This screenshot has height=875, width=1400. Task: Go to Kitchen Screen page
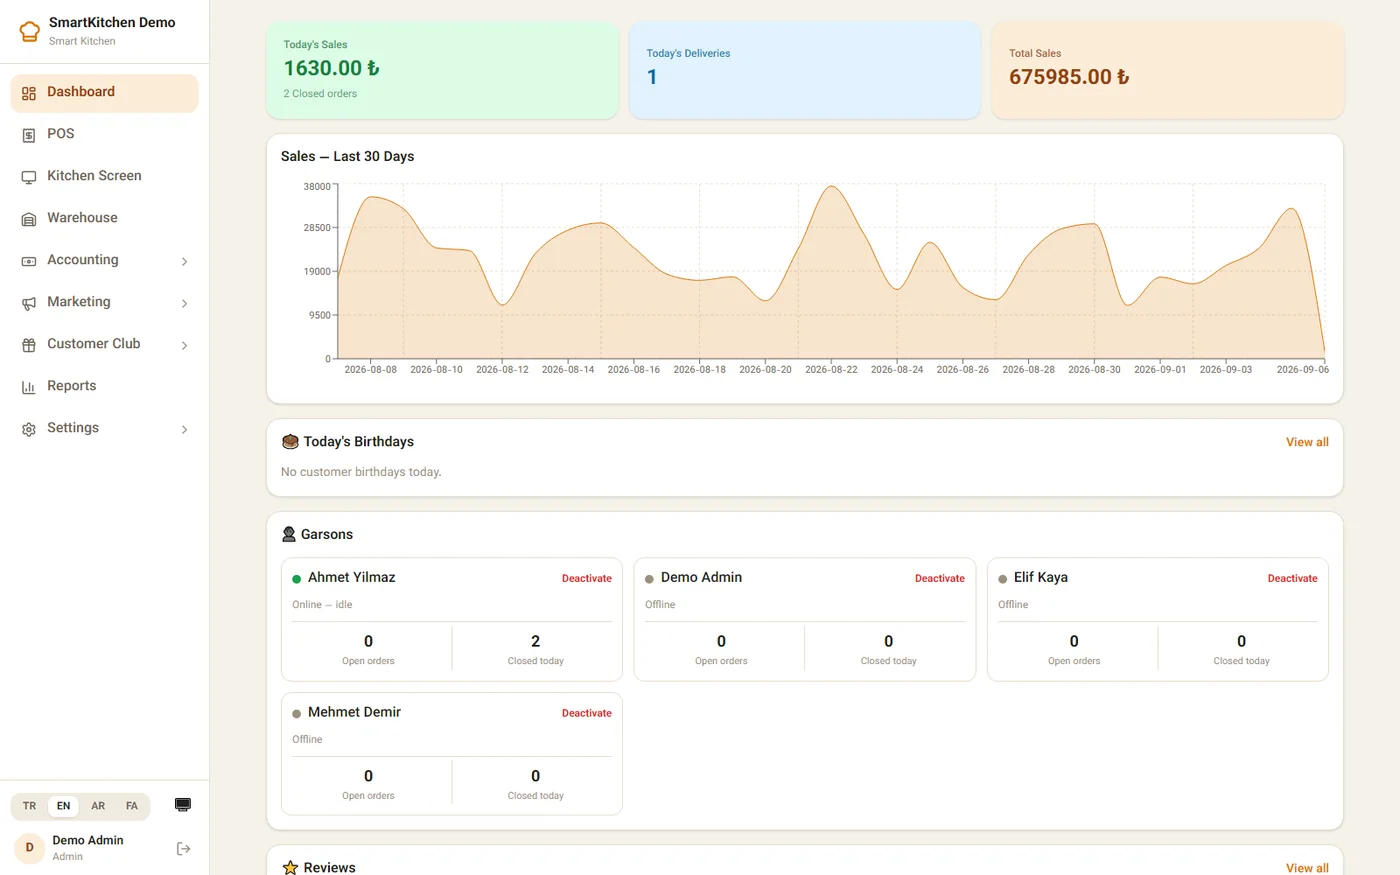coord(104,177)
